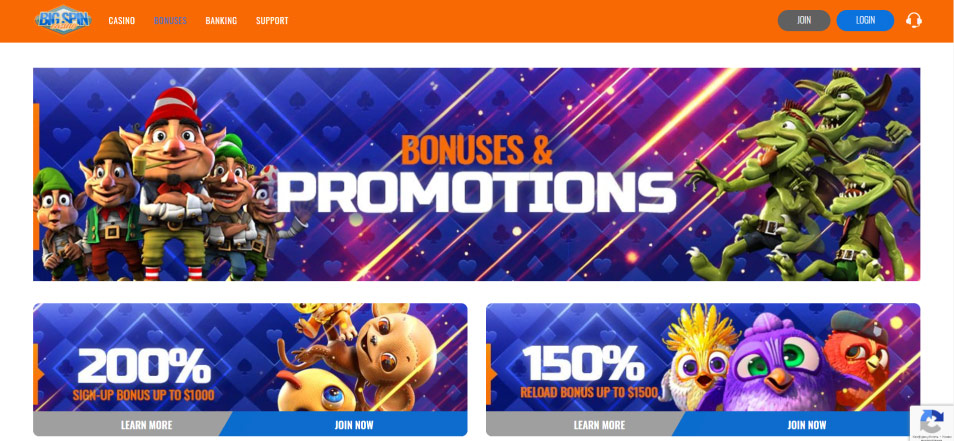Click the Bonuses & Promotions hero banner
Image resolution: width=954 pixels, height=441 pixels.
tap(476, 174)
